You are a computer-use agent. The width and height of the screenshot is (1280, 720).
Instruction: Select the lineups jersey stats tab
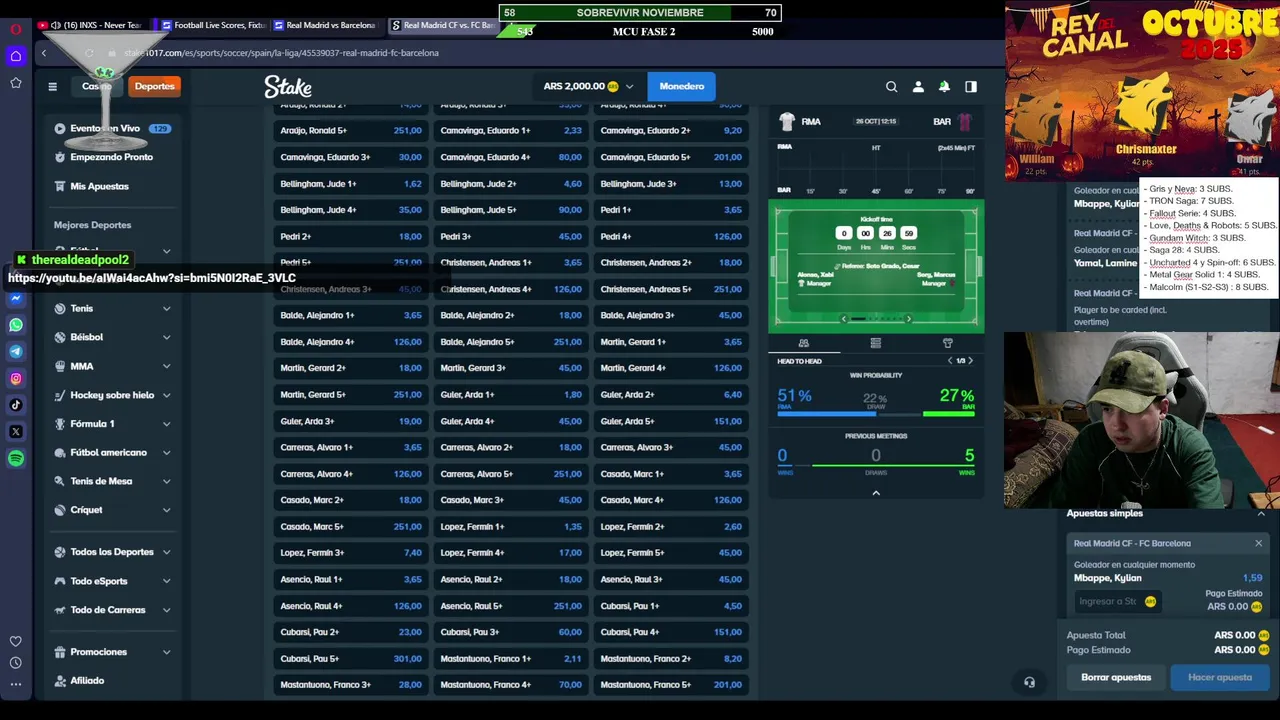[x=948, y=343]
